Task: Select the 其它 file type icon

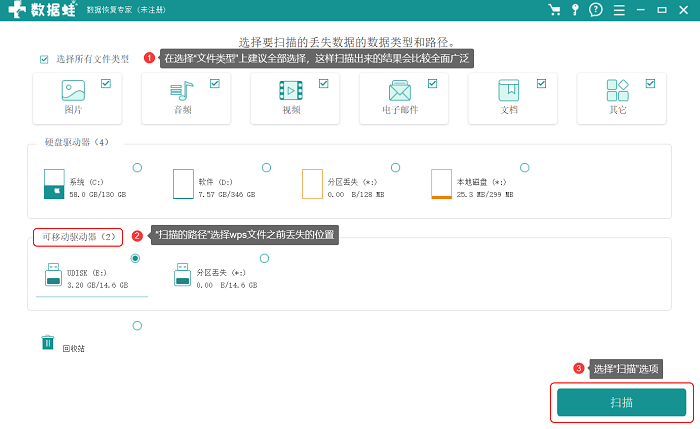Action: (x=617, y=91)
